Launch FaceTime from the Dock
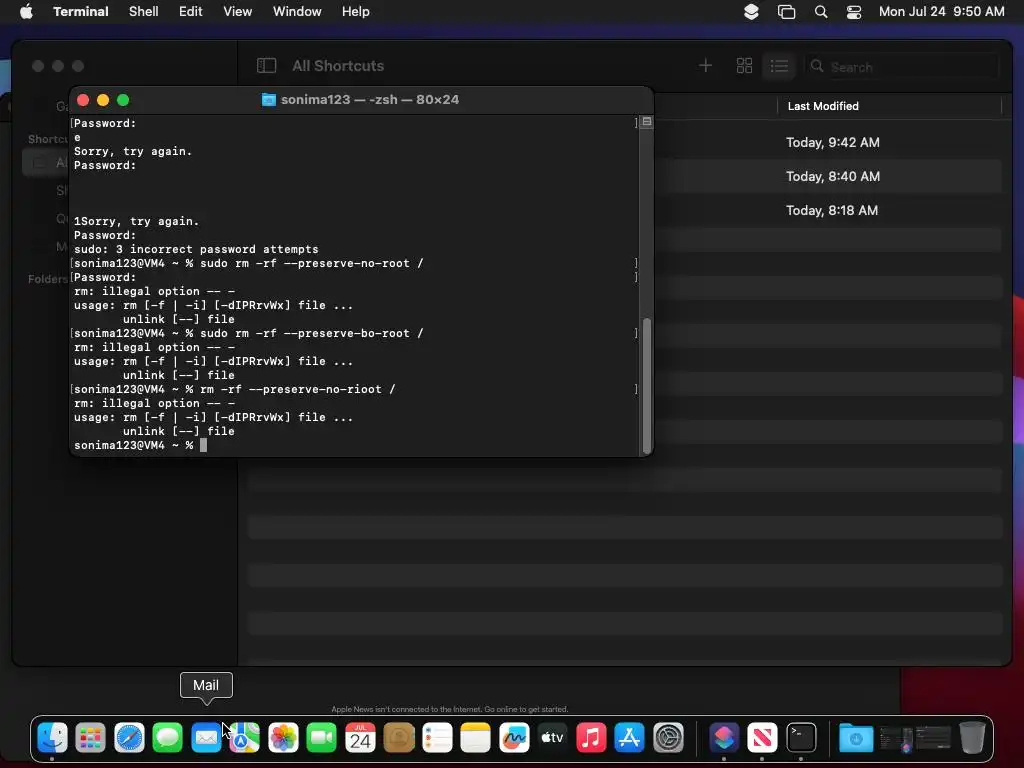This screenshot has width=1024, height=768. (321, 738)
